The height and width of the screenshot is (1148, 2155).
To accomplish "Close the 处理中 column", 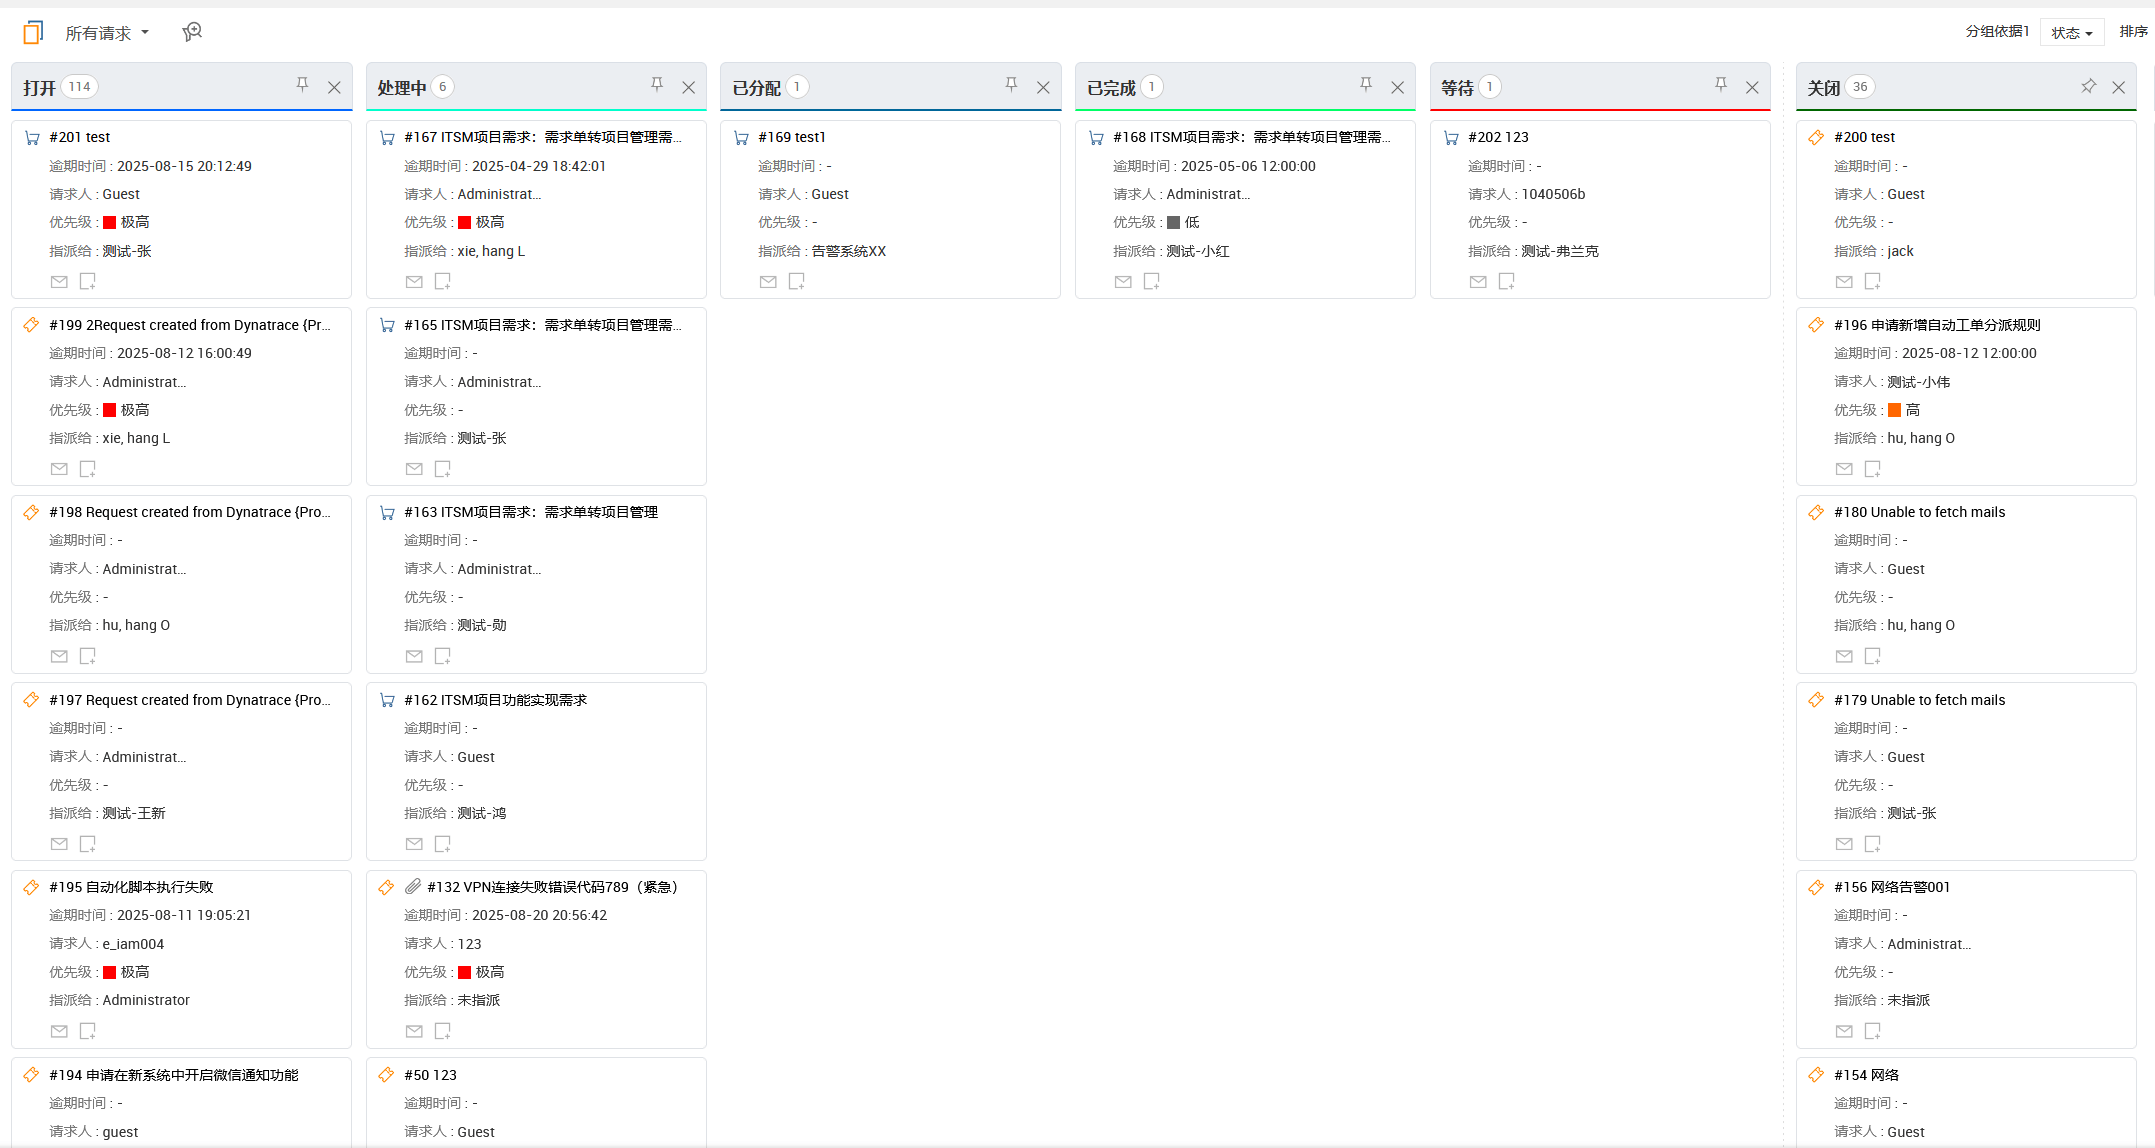I will point(689,88).
